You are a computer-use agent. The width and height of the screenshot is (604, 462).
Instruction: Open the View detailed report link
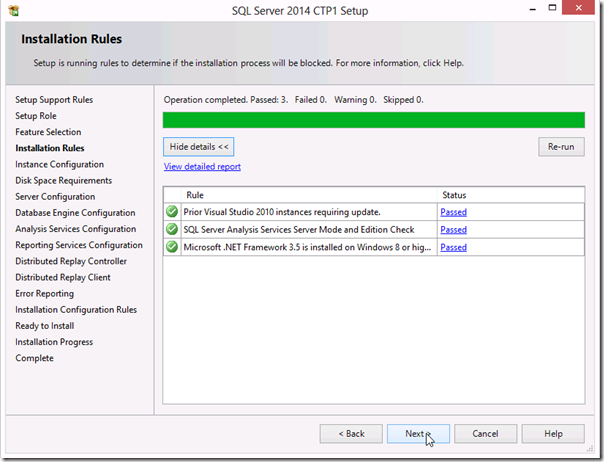point(202,166)
